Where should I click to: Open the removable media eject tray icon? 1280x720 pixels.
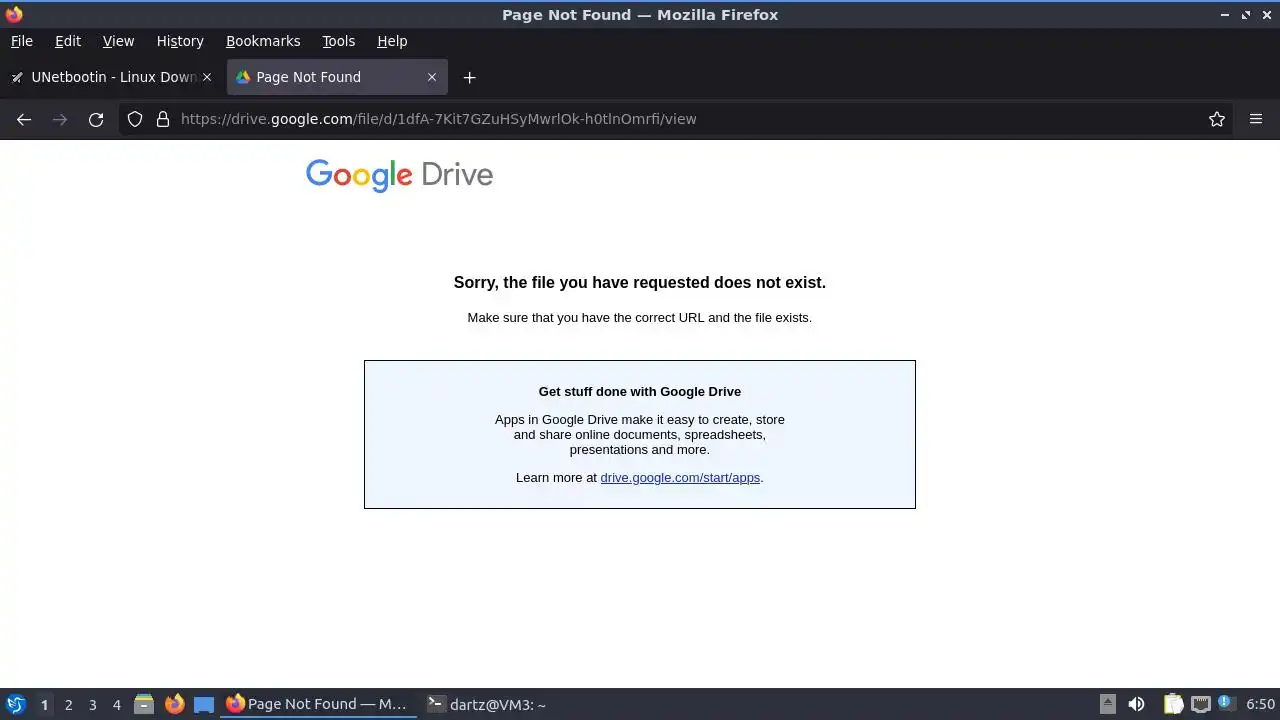1108,704
